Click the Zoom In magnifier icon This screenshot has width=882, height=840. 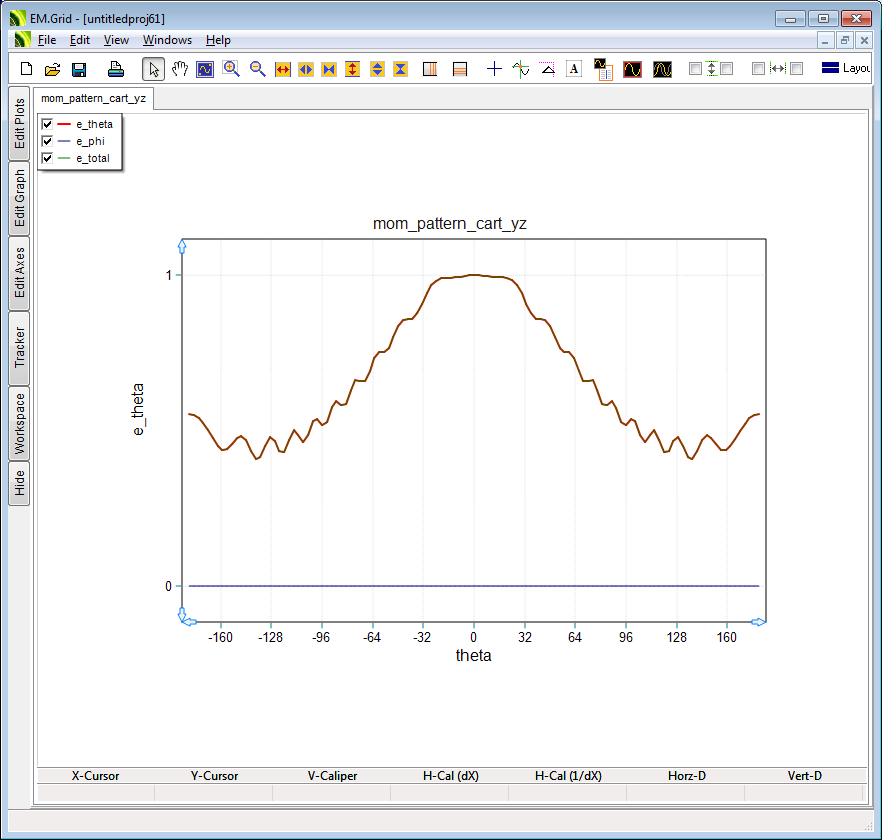click(232, 69)
